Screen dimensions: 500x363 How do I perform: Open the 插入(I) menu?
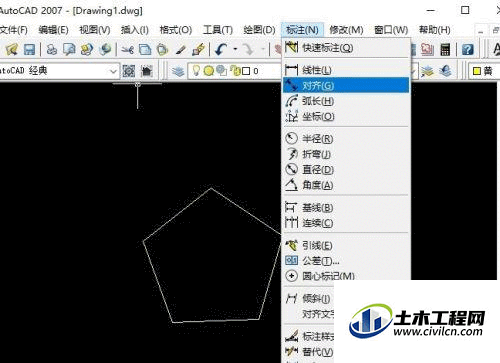pos(135,30)
